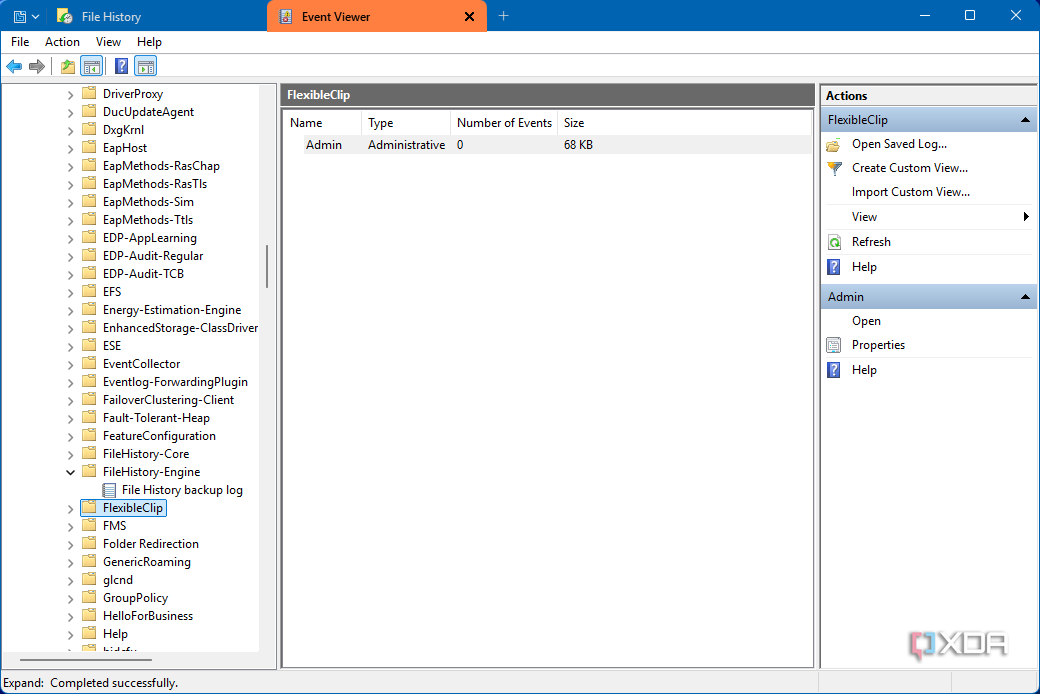Open the View menu
The image size is (1040, 694).
pyautogui.click(x=108, y=42)
